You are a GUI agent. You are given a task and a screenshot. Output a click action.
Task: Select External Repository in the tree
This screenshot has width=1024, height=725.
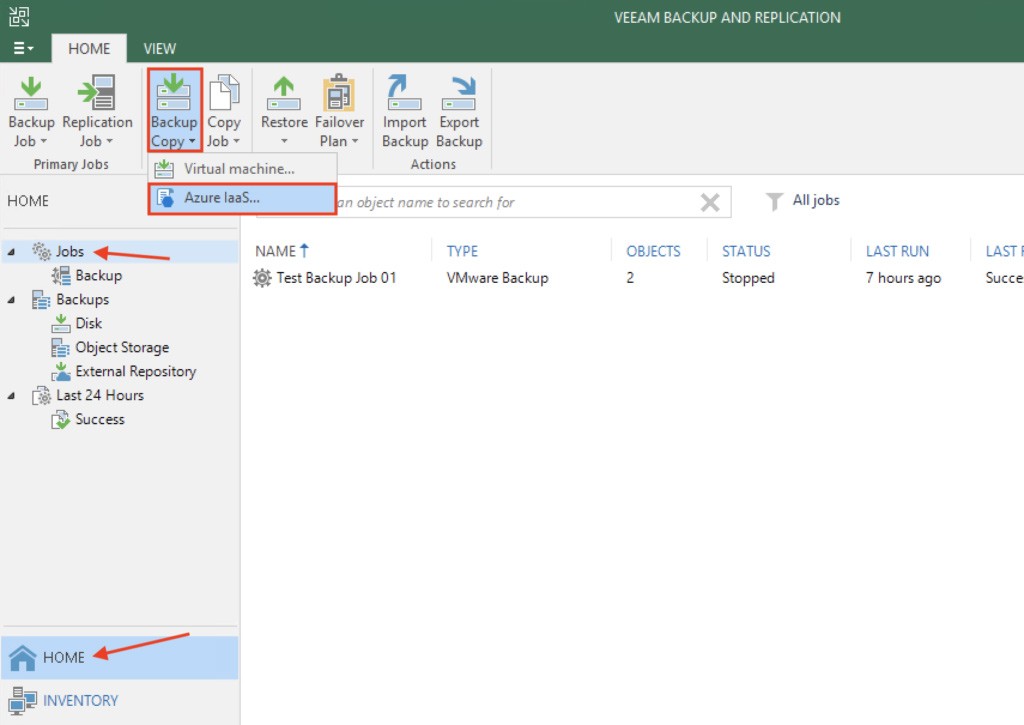[x=136, y=372]
